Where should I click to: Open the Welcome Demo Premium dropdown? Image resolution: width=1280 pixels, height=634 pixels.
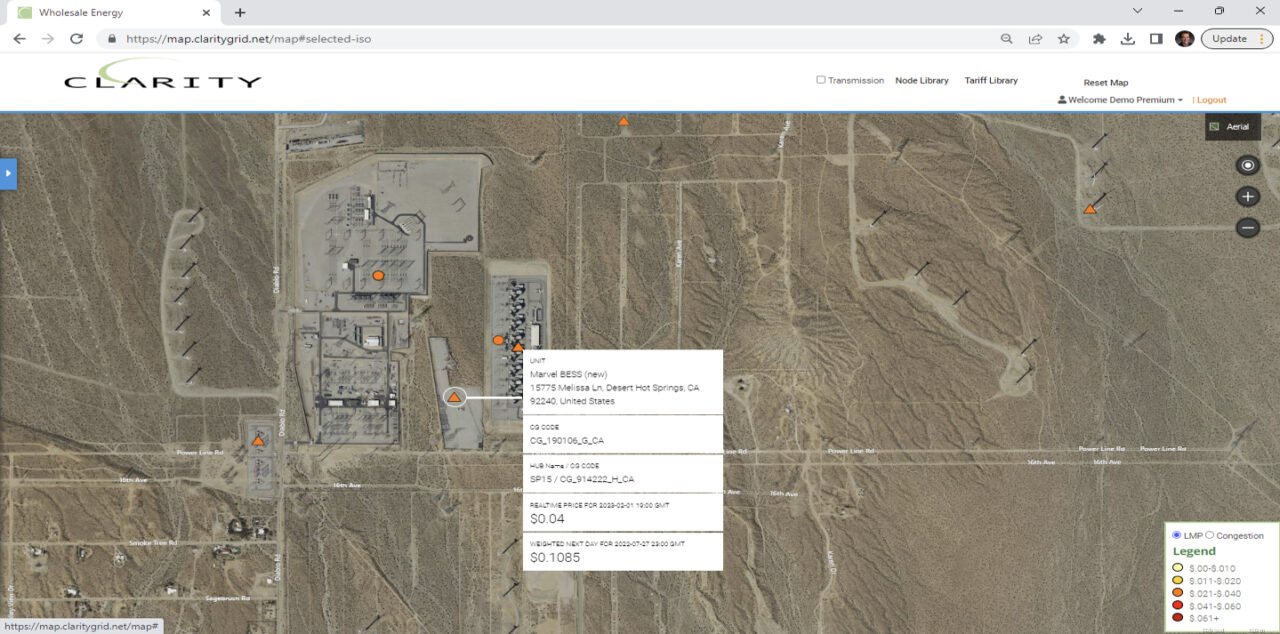[1120, 100]
